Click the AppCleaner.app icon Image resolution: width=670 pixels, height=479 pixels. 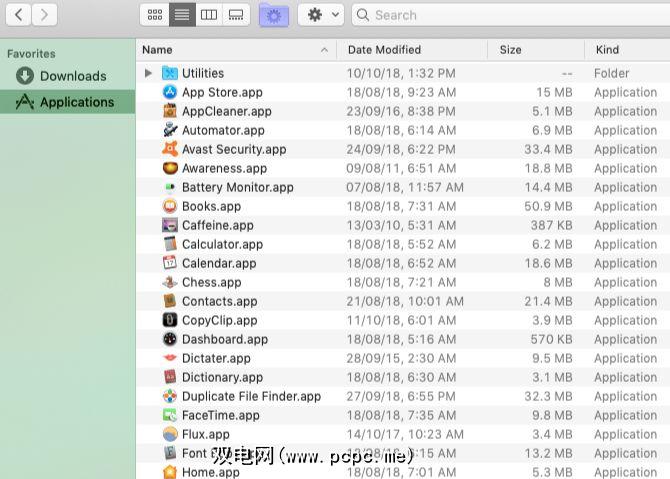[170, 111]
